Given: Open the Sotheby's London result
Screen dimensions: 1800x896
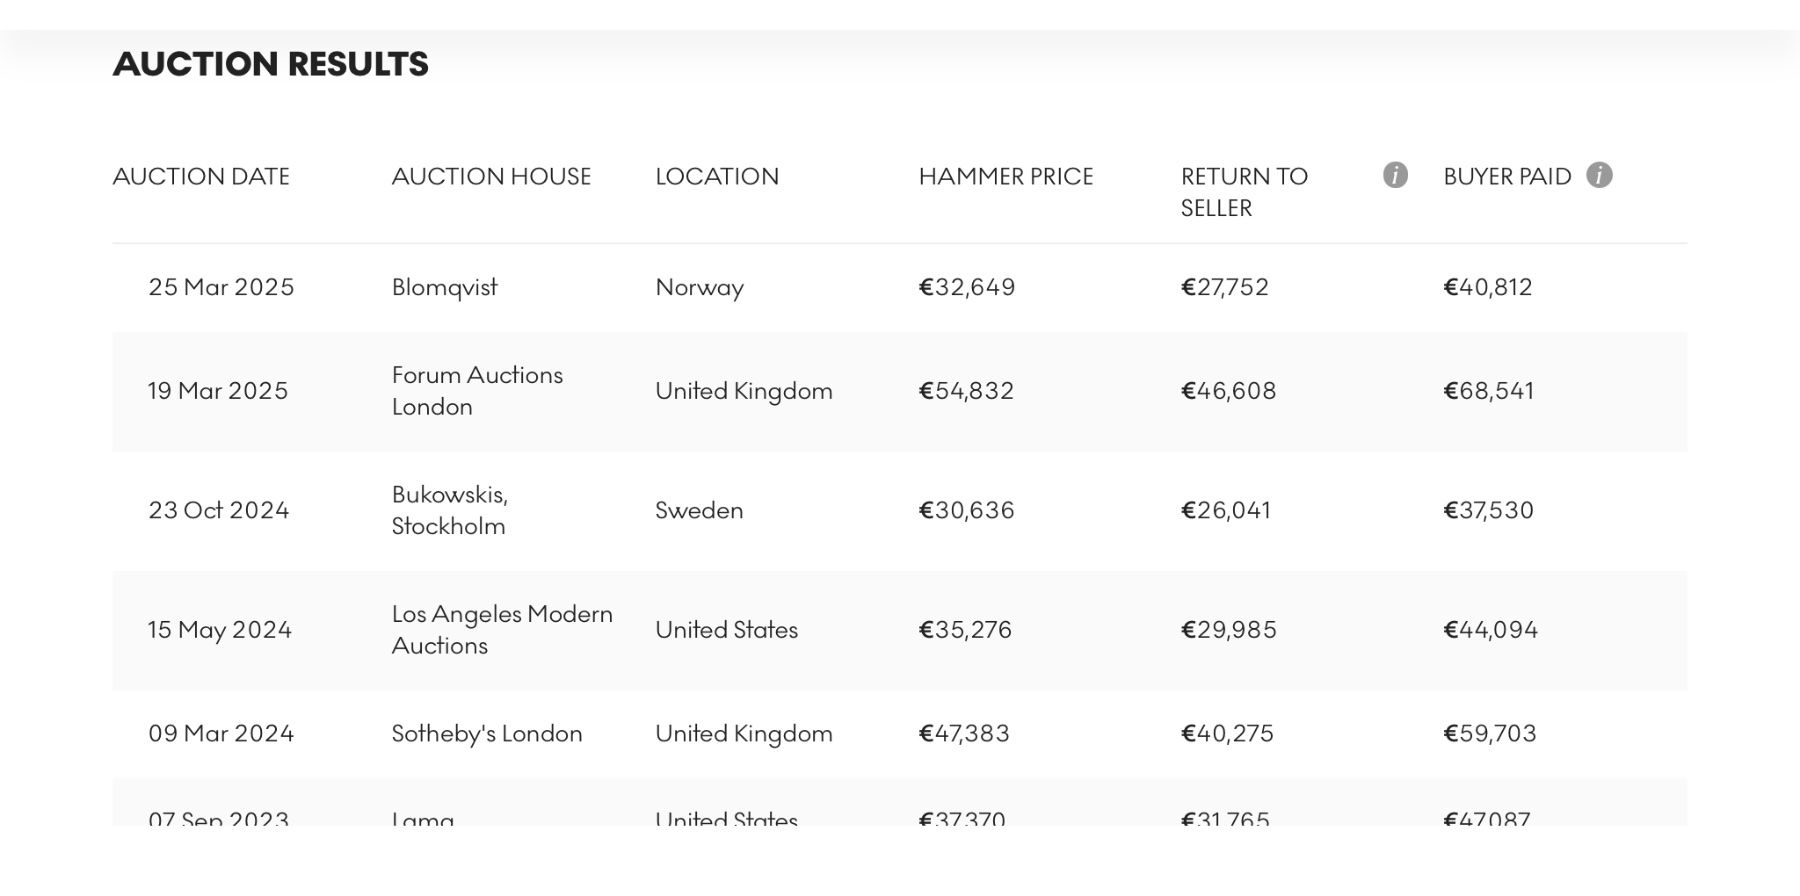Looking at the screenshot, I should pos(487,734).
